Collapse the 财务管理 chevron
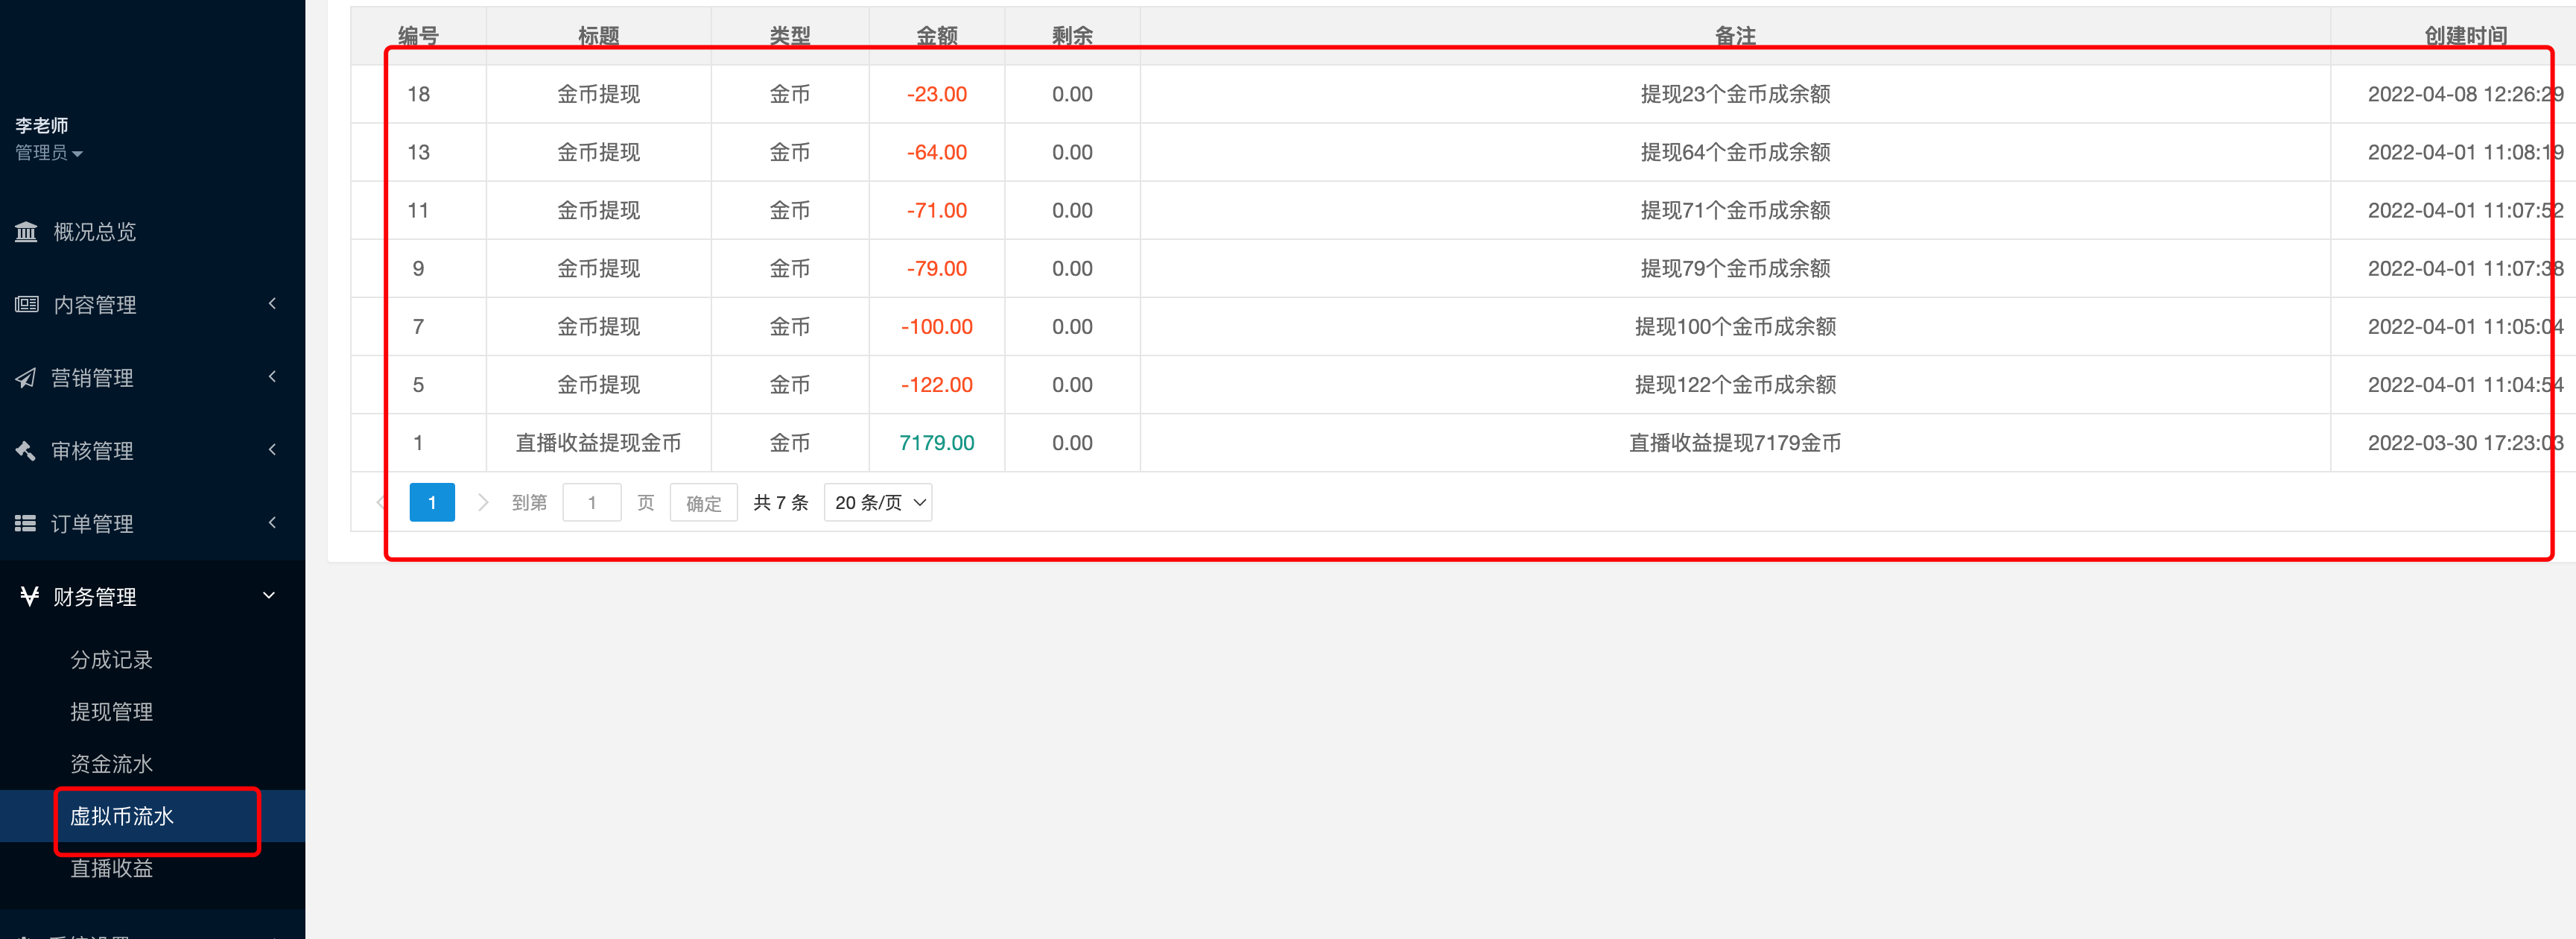The height and width of the screenshot is (939, 2576). point(269,595)
